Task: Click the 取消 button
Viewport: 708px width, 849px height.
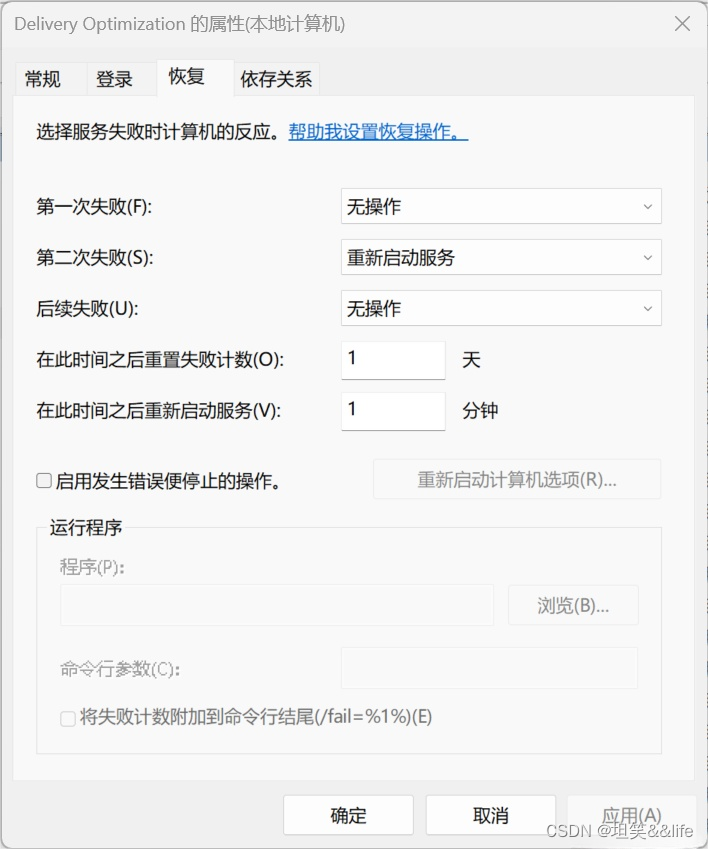Action: (490, 815)
